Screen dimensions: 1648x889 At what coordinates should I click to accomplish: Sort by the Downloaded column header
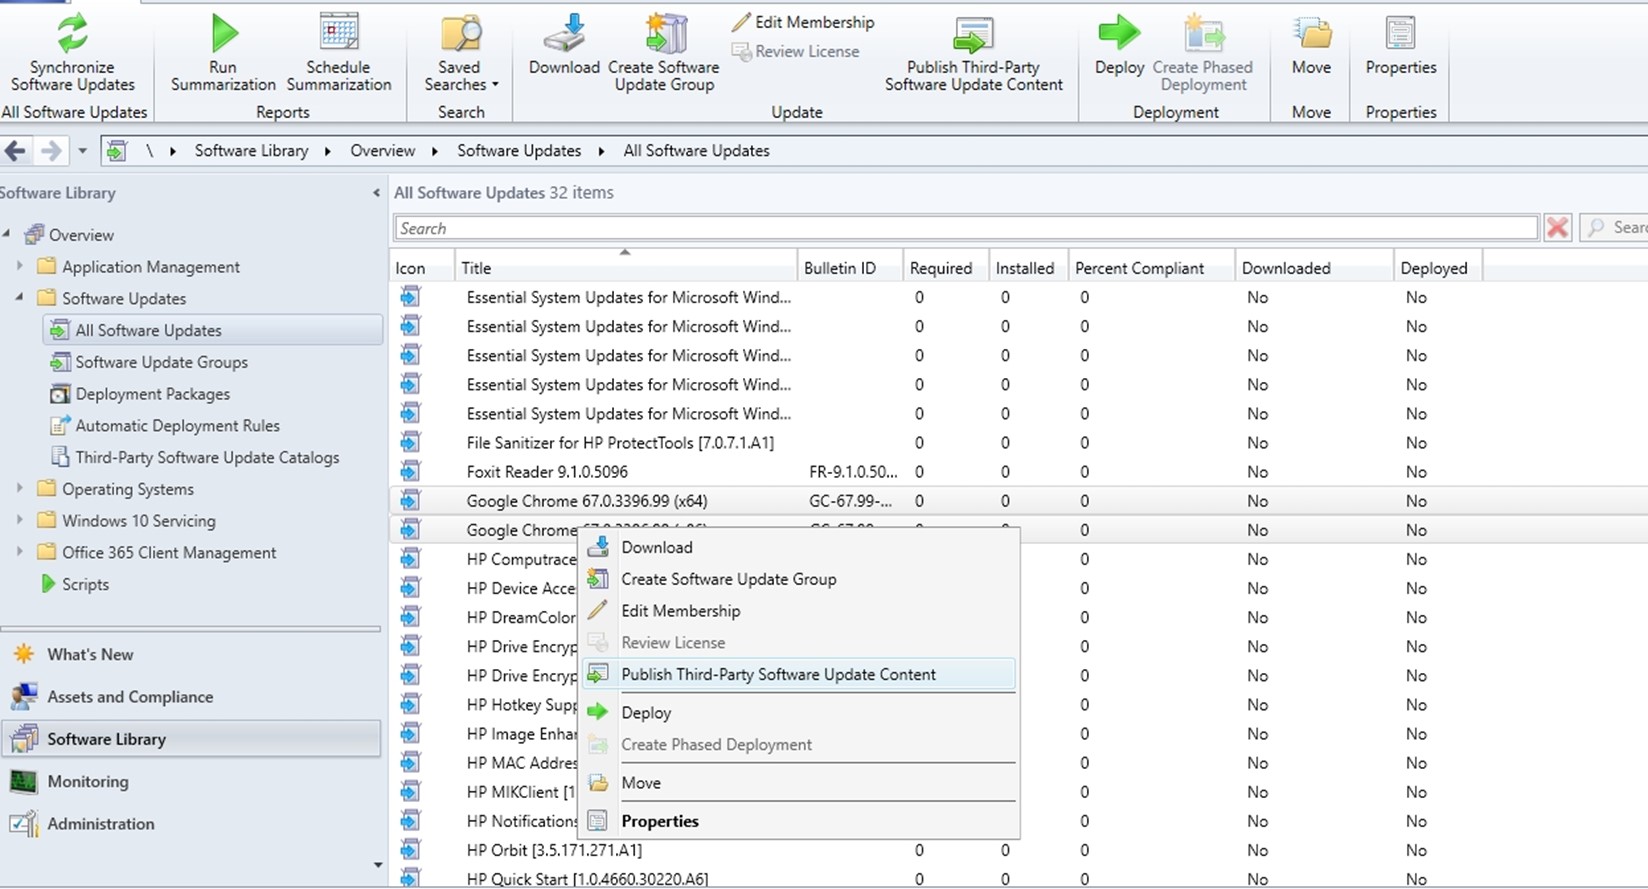coord(1313,268)
